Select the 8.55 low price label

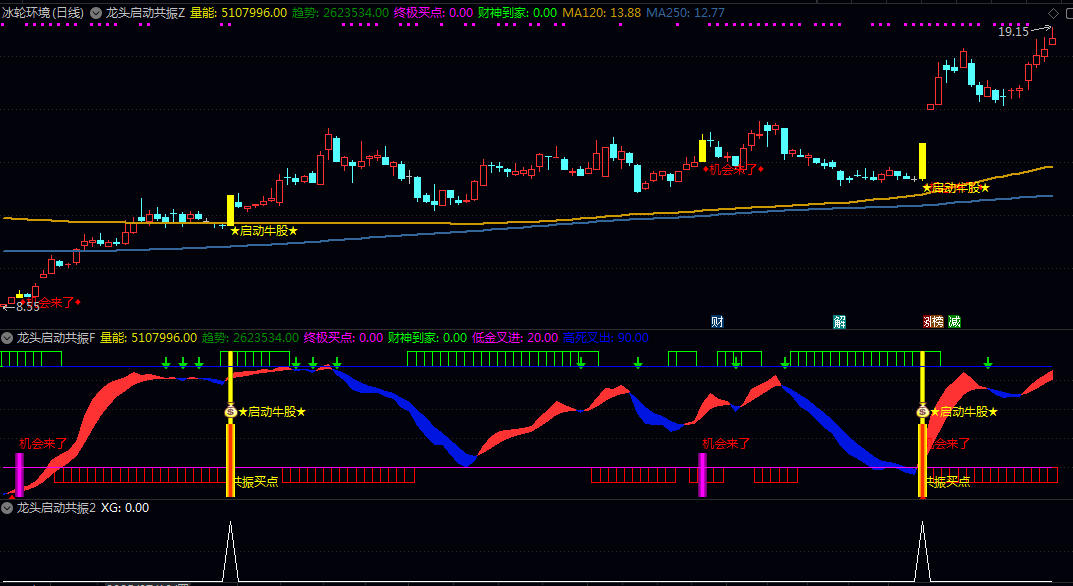[x=27, y=307]
